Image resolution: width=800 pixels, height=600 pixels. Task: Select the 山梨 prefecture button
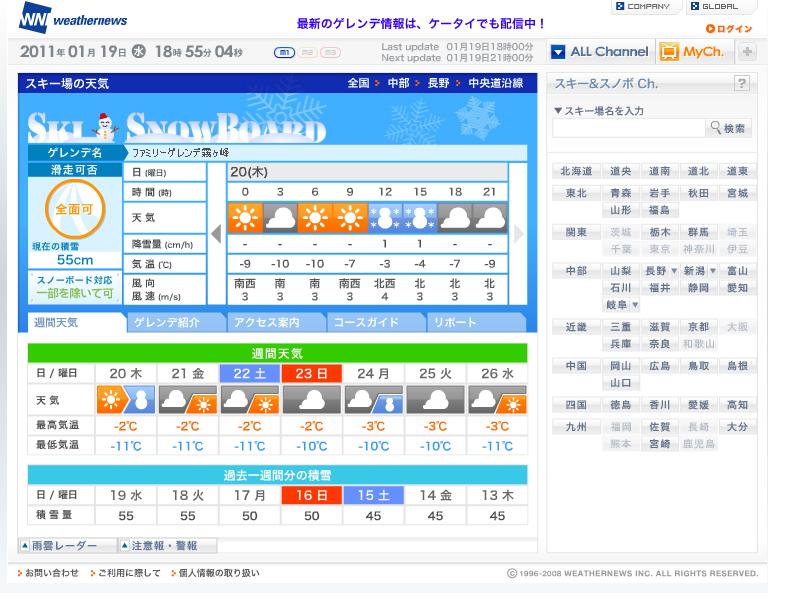pos(620,271)
